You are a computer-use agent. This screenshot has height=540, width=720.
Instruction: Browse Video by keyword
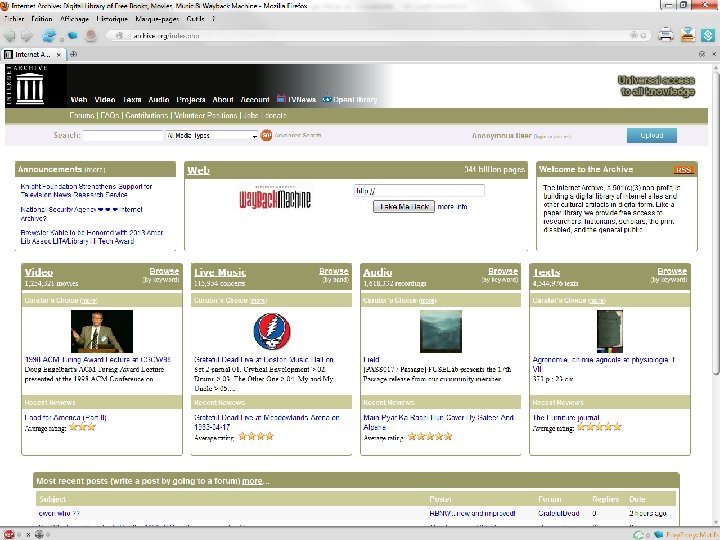point(164,271)
